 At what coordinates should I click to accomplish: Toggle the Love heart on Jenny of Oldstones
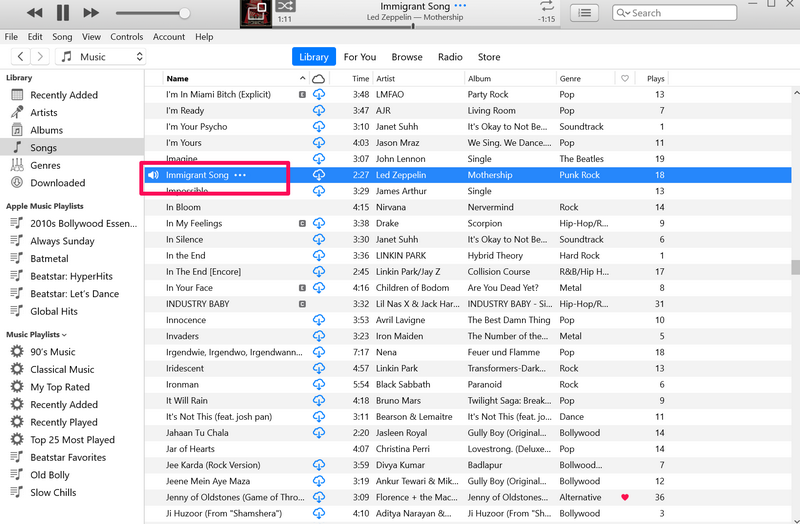pos(625,497)
